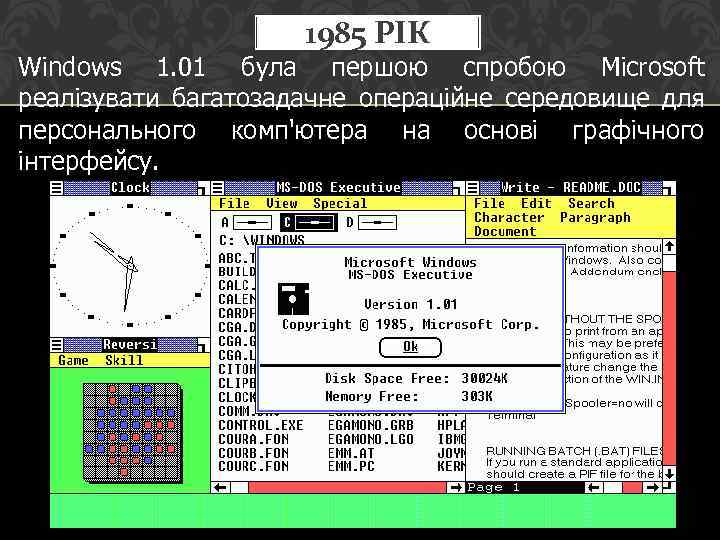Click the Ok button in About dialog
Viewport: 720px width, 540px height.
(410, 347)
